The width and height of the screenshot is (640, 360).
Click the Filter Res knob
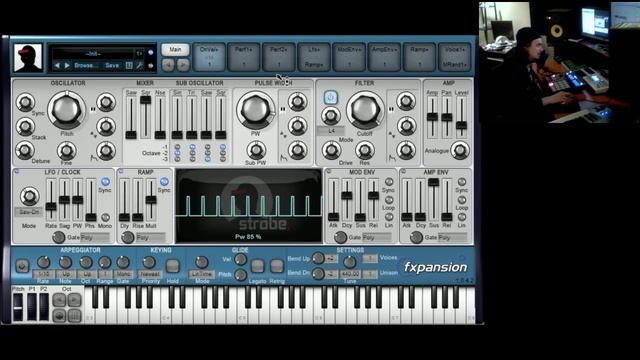click(x=364, y=150)
